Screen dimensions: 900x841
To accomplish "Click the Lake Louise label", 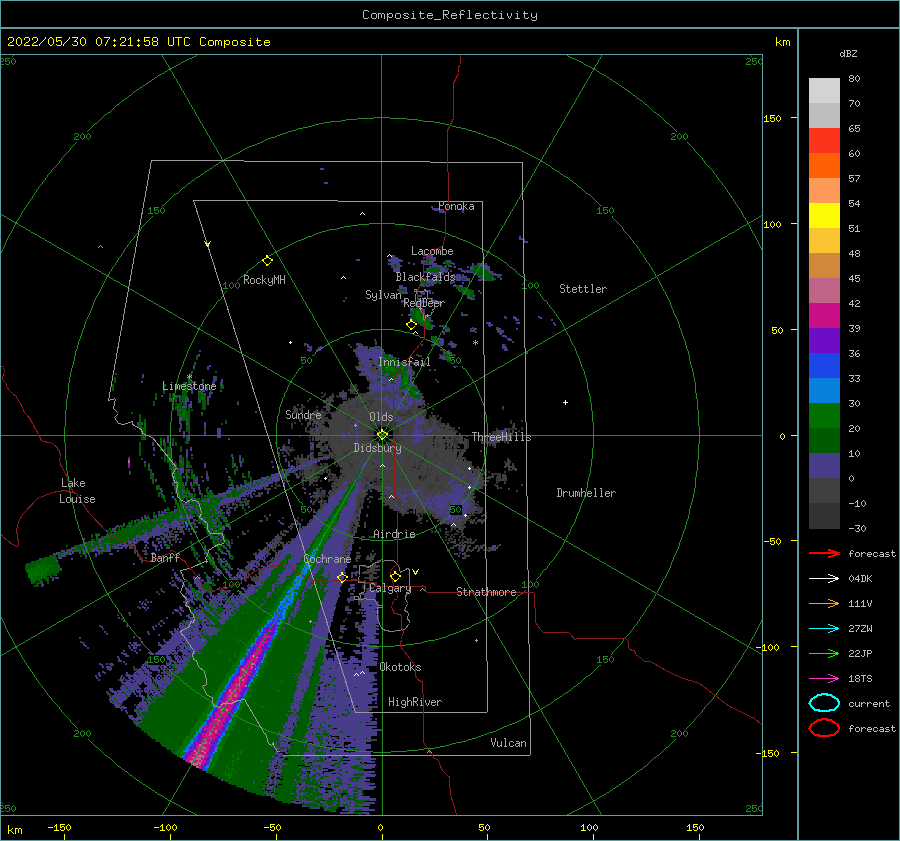I will tap(77, 491).
